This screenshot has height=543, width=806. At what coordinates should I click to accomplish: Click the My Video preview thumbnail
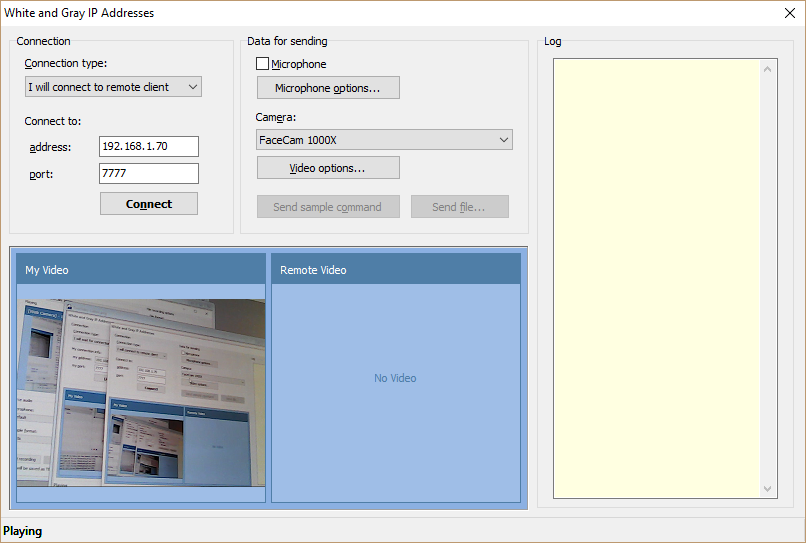coord(141,393)
